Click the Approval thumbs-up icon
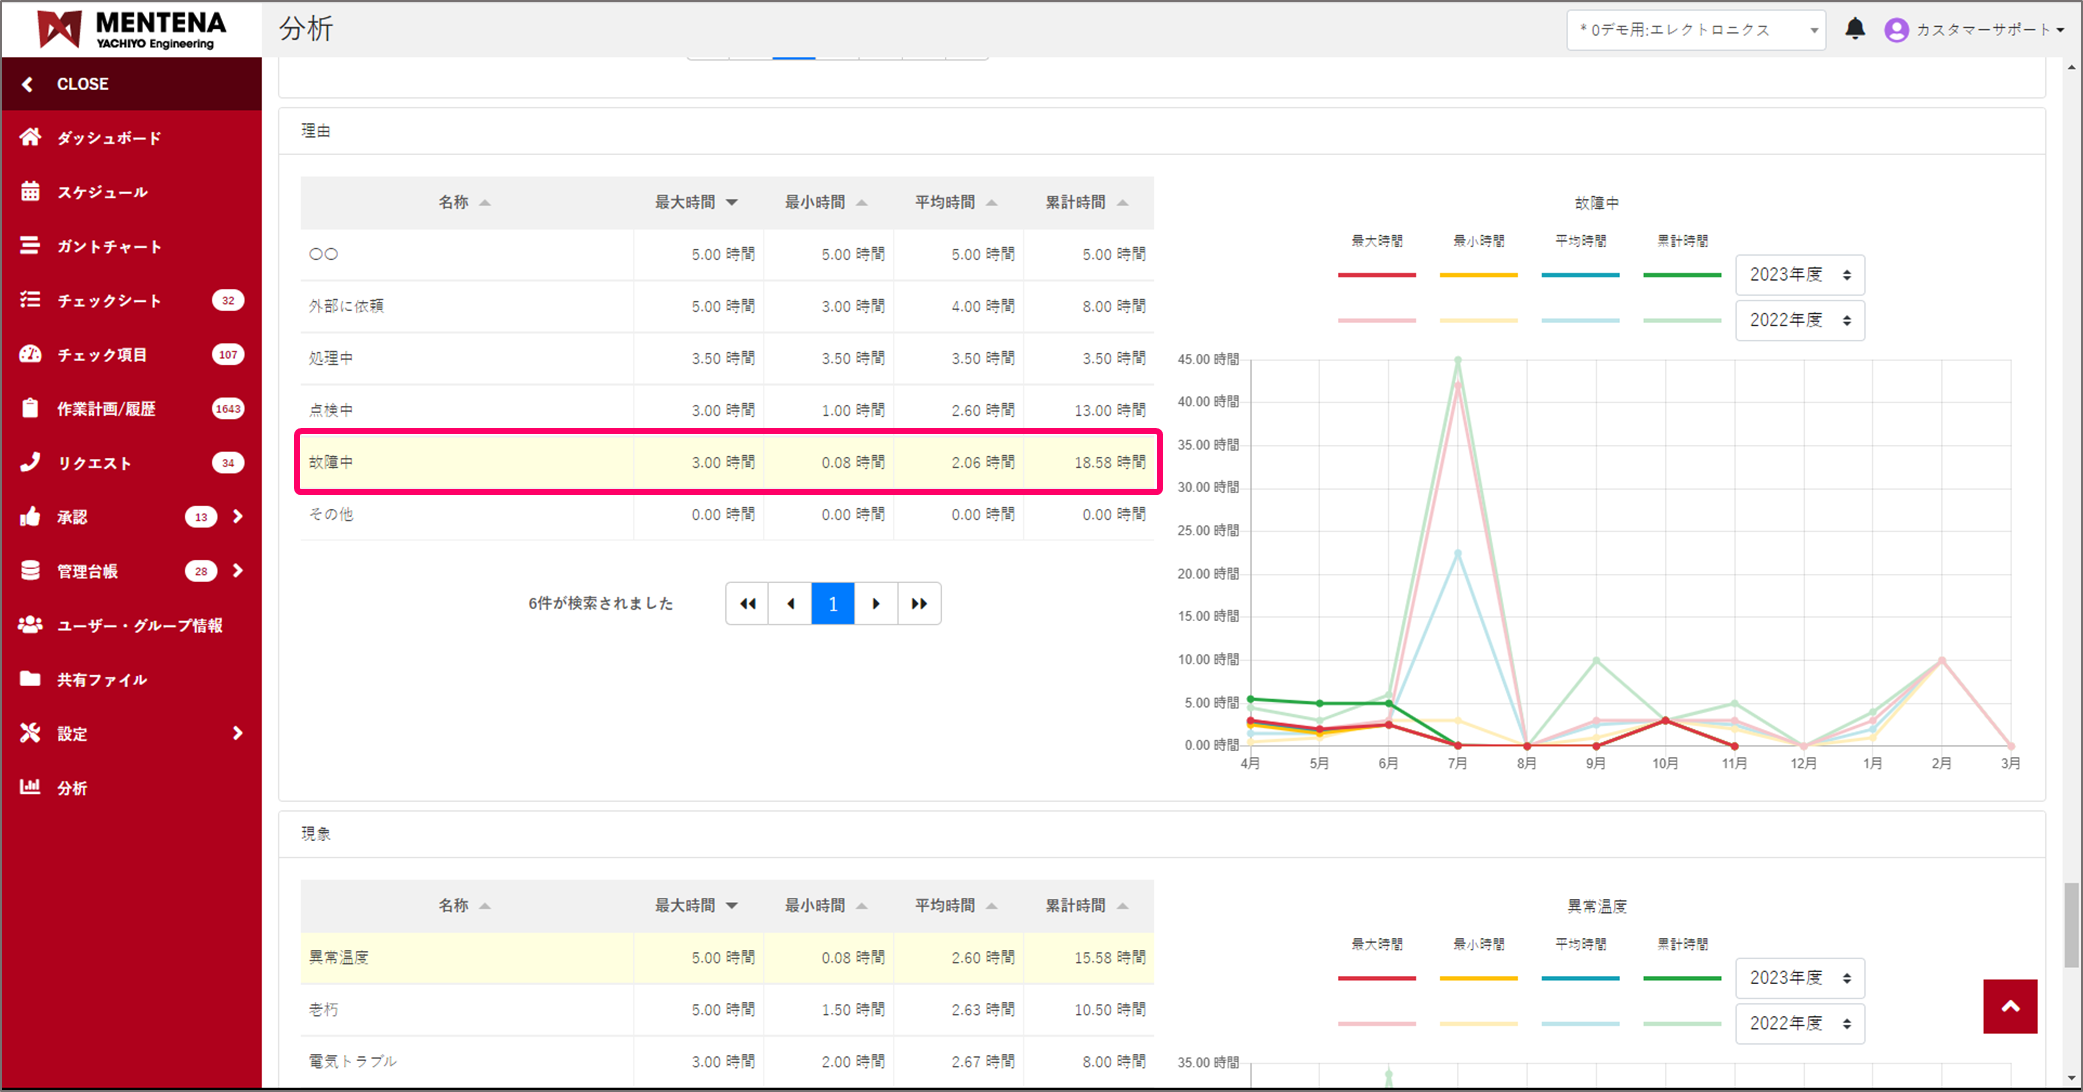 tap(30, 517)
